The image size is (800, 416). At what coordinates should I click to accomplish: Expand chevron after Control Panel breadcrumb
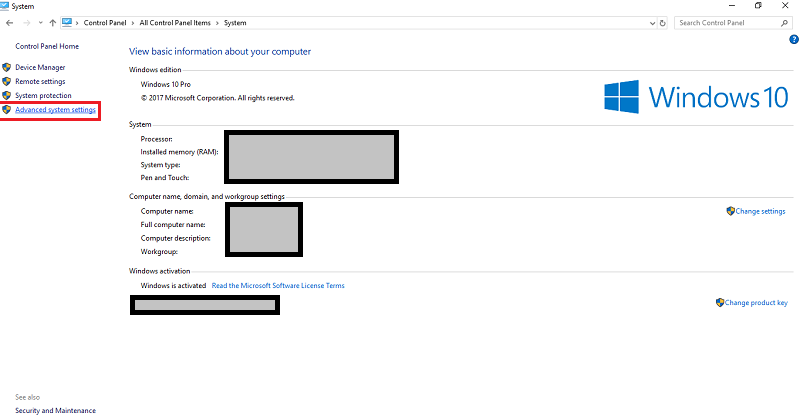(x=133, y=23)
